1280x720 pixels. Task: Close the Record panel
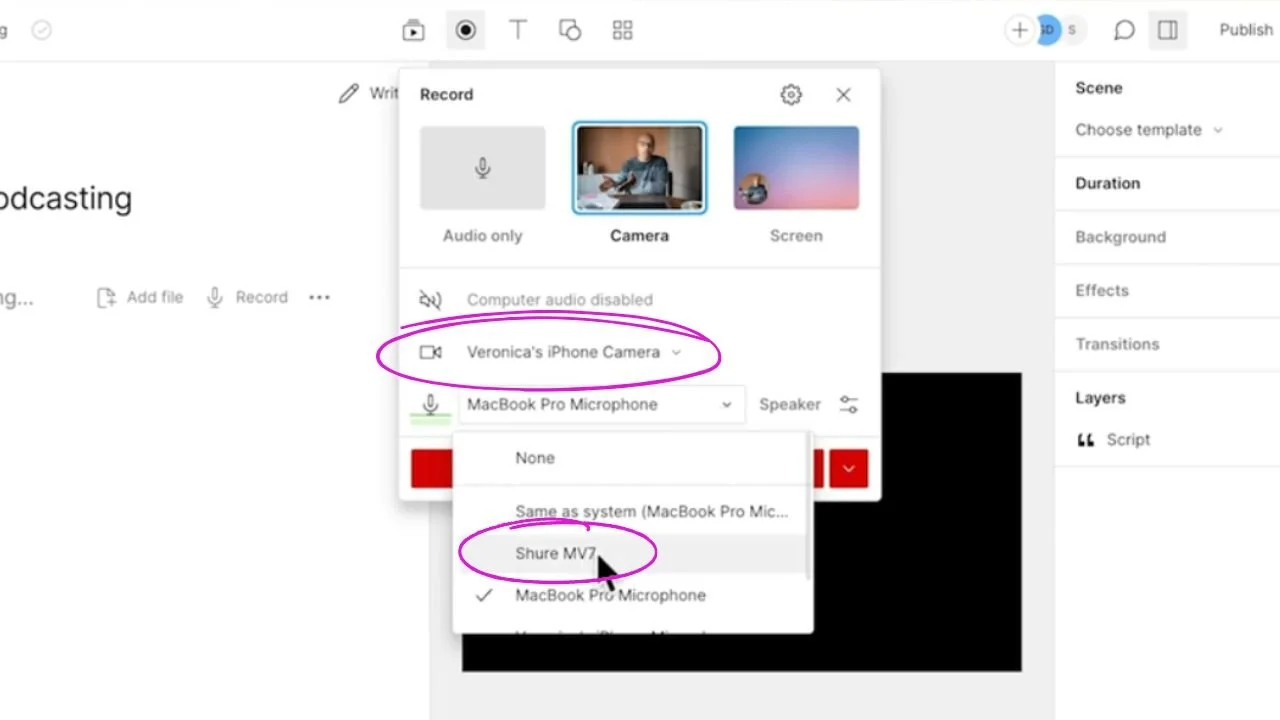pyautogui.click(x=843, y=95)
